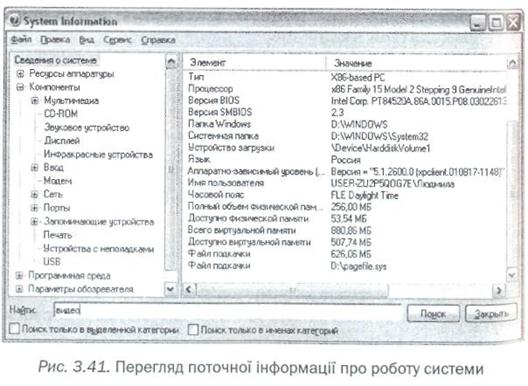Select the Язык row

(347, 159)
